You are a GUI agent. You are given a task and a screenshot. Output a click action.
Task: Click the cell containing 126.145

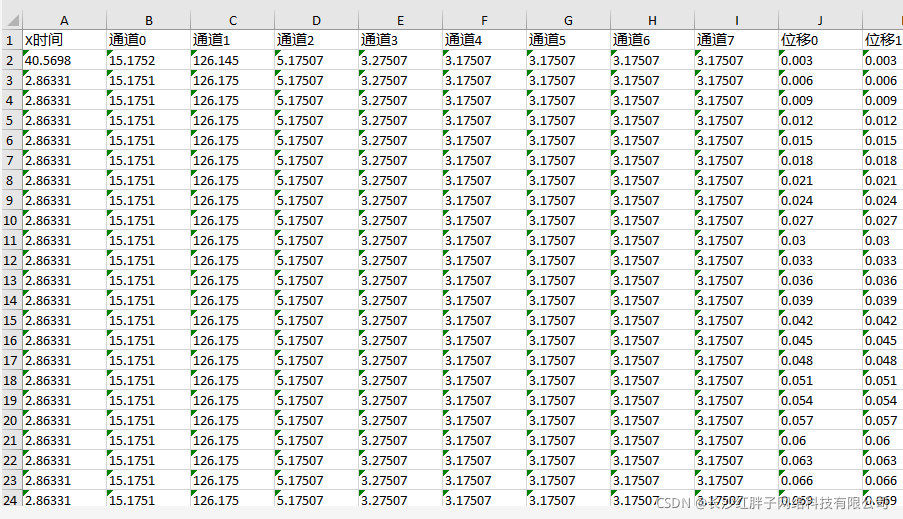point(232,60)
